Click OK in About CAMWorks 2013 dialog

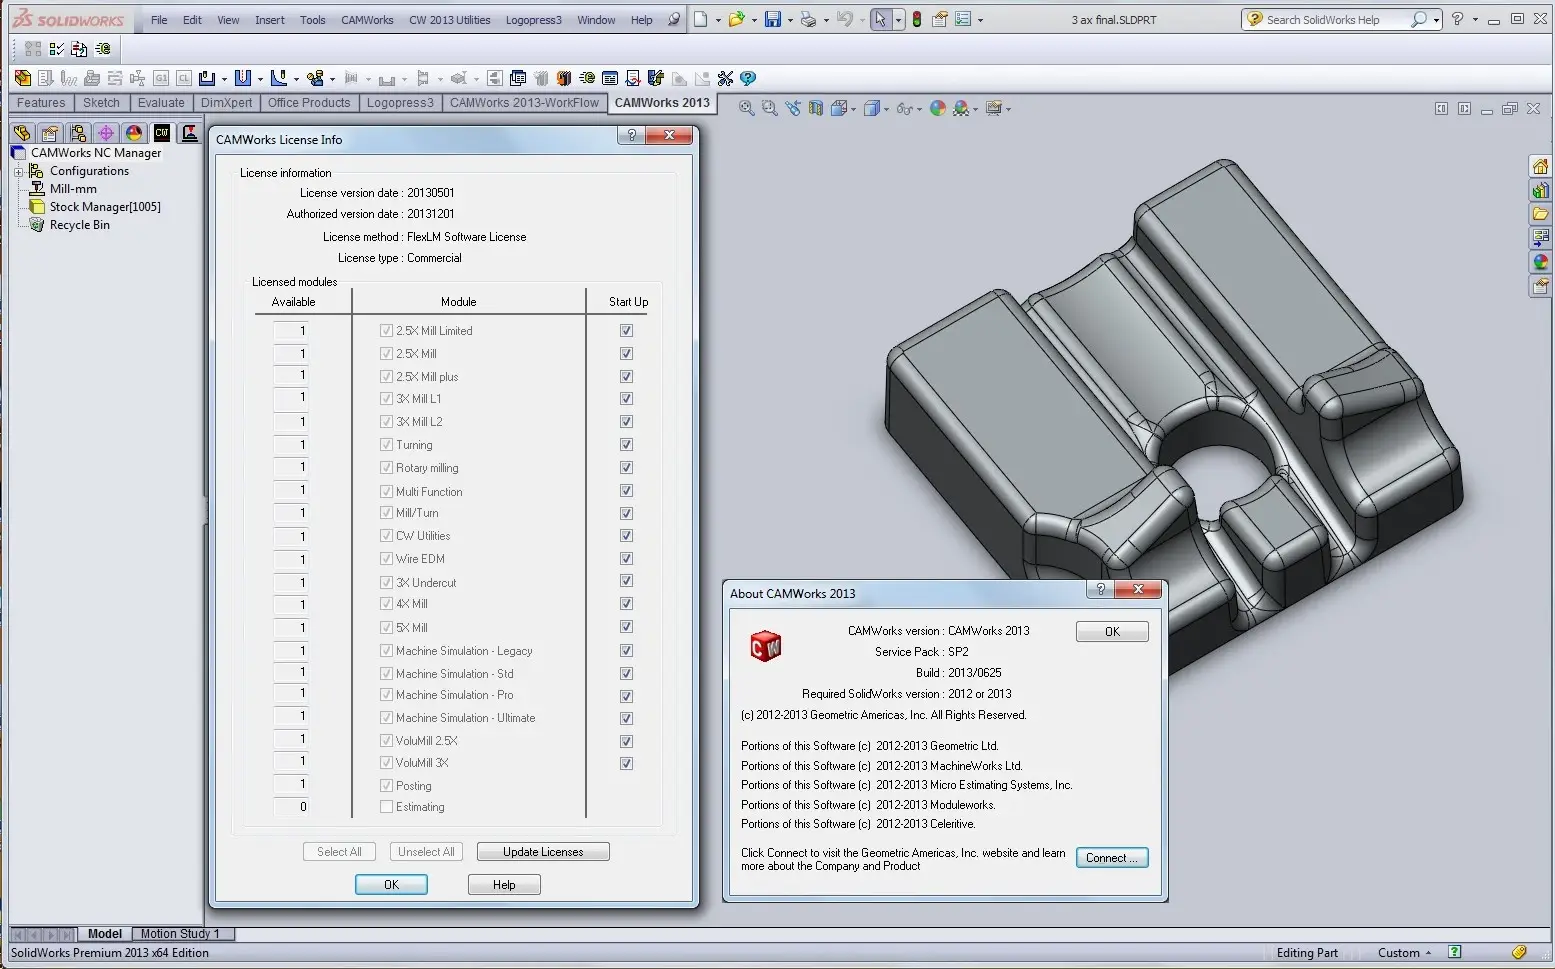pos(1112,632)
